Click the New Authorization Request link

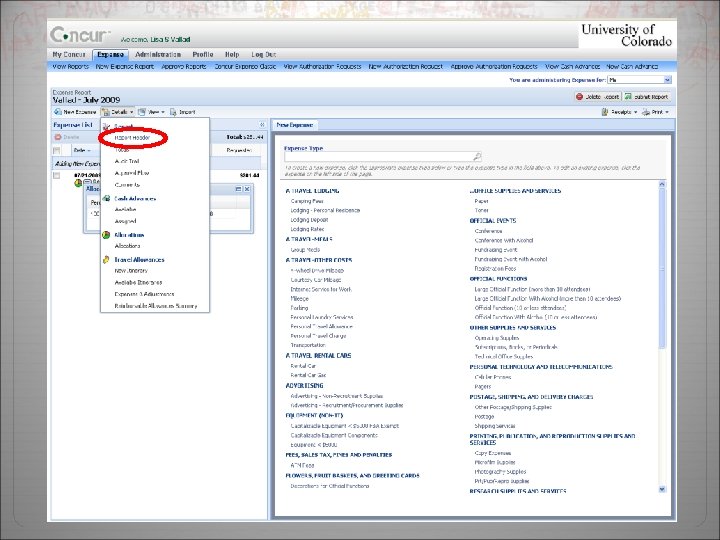406,67
